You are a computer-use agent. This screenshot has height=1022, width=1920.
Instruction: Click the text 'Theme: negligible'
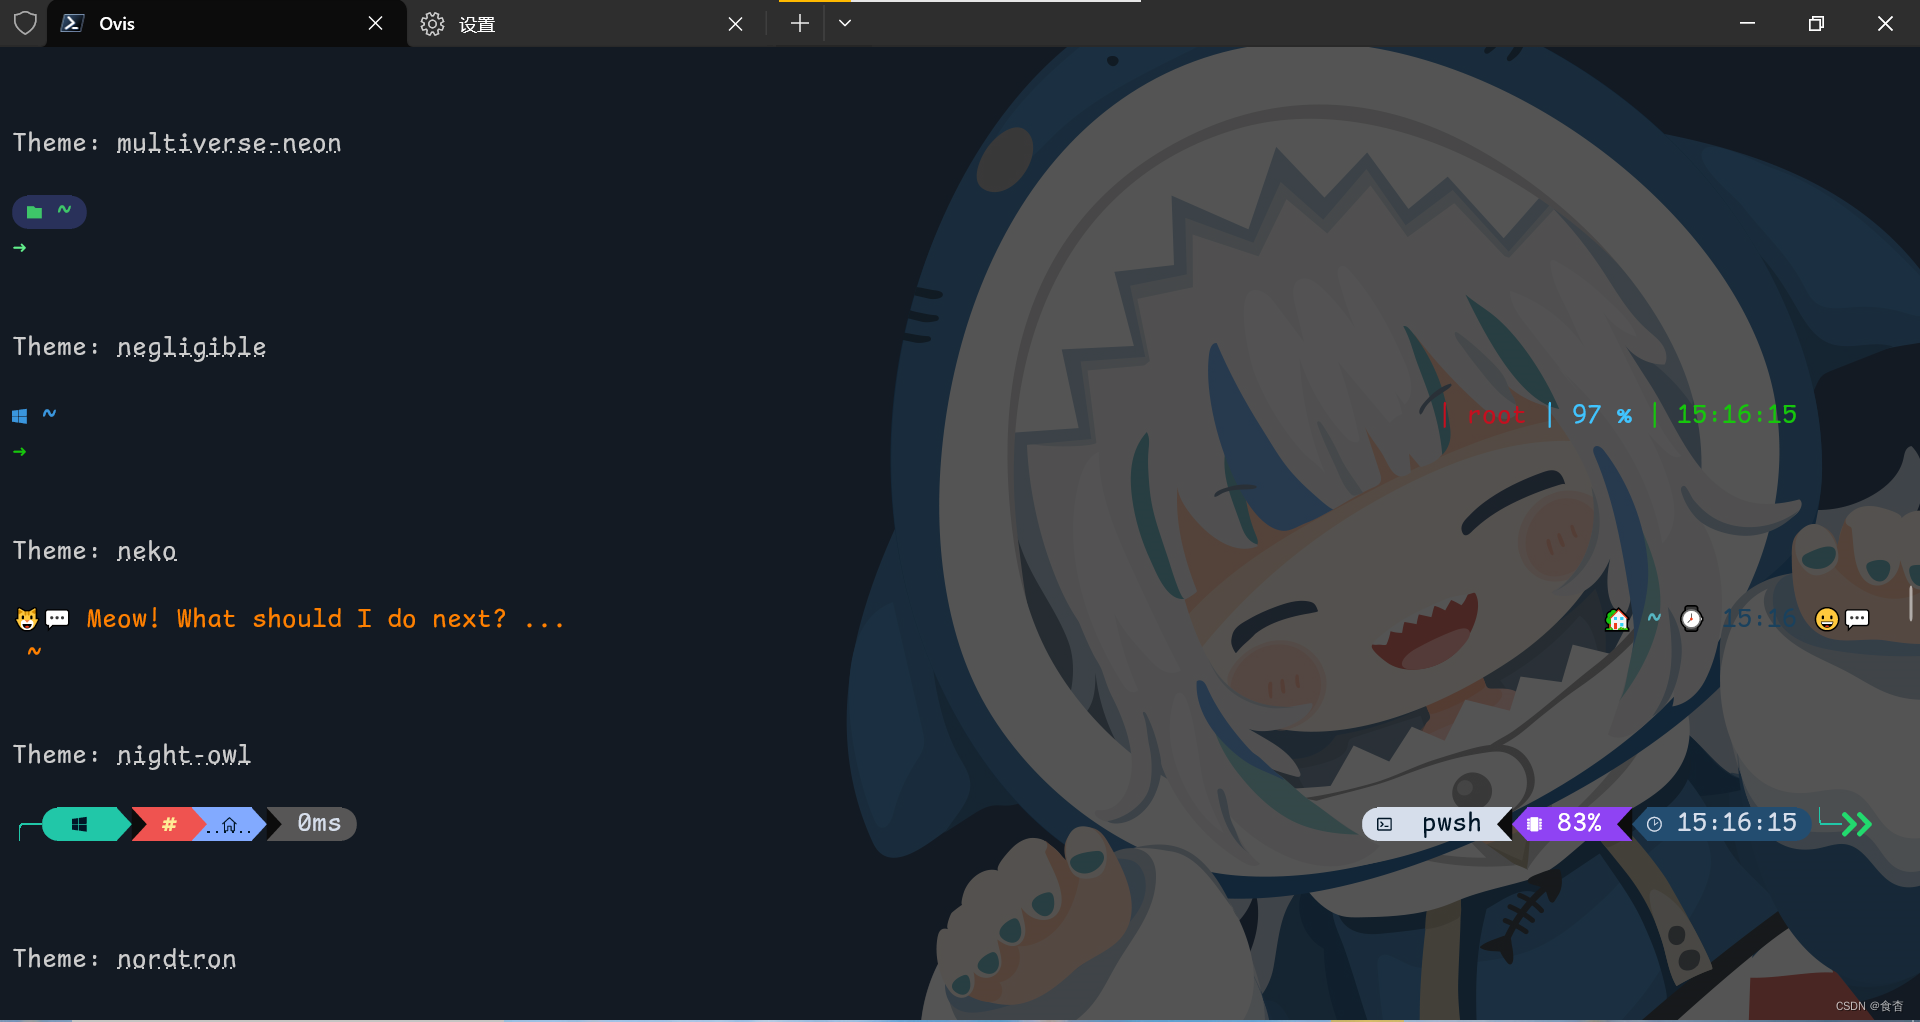click(139, 347)
